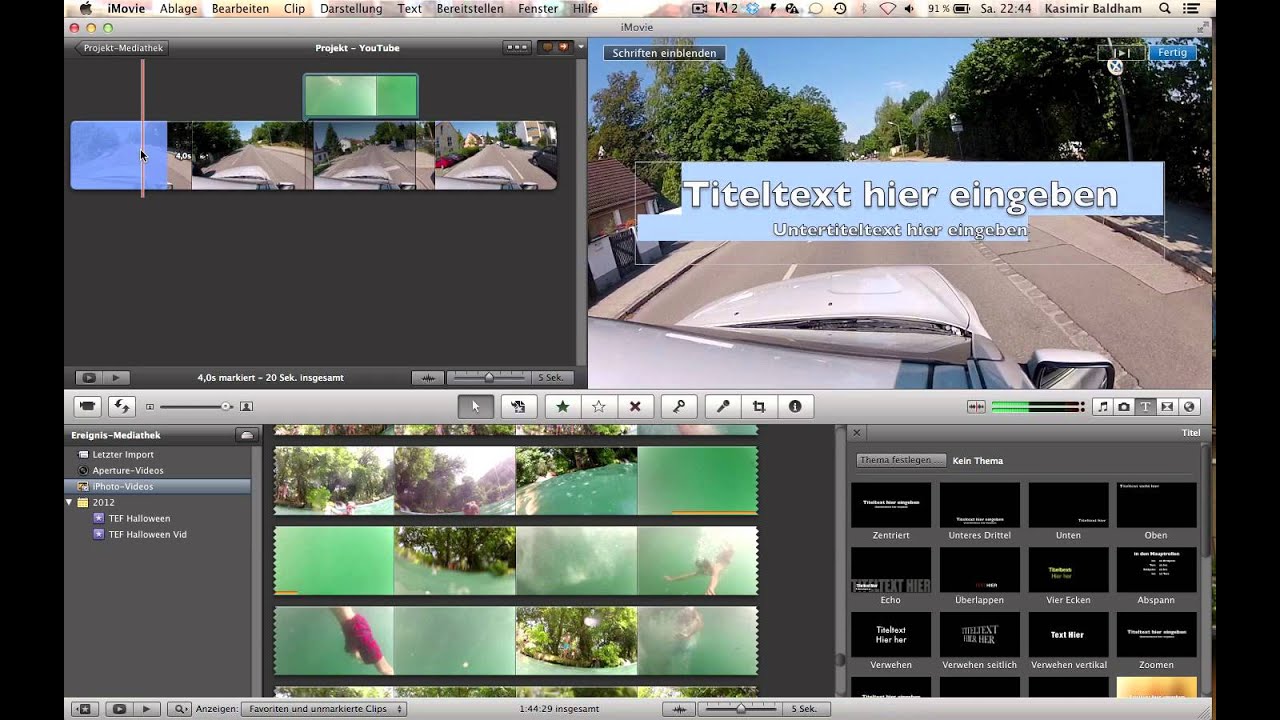
Task: Reject selection with the red X button
Action: pyautogui.click(x=634, y=406)
